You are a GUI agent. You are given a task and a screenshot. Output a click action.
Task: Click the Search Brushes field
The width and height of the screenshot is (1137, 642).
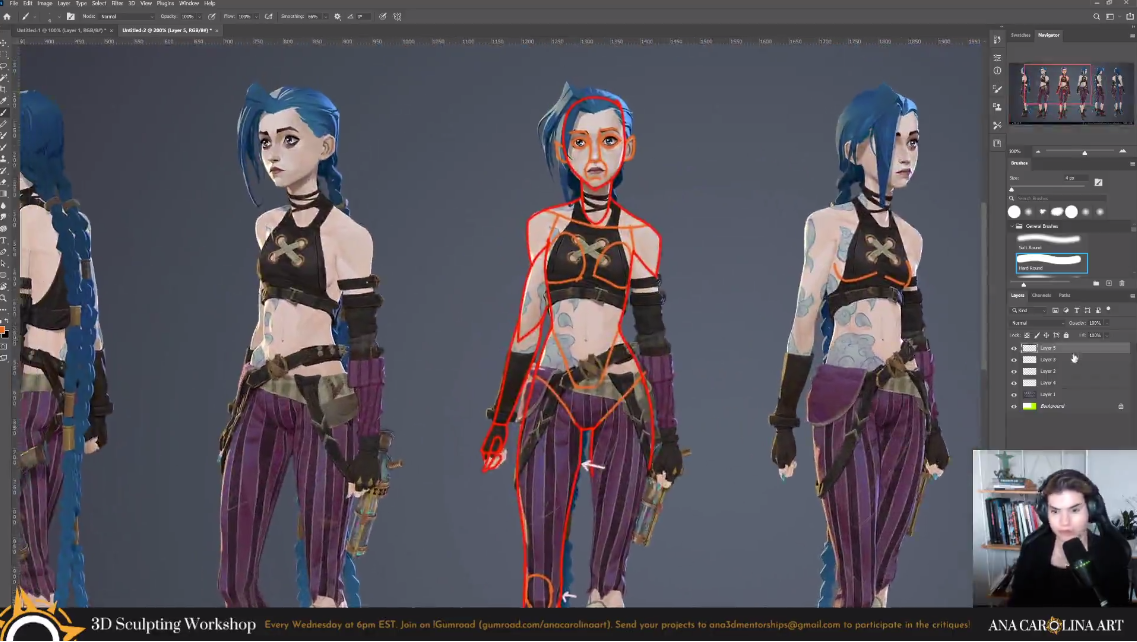point(1062,198)
